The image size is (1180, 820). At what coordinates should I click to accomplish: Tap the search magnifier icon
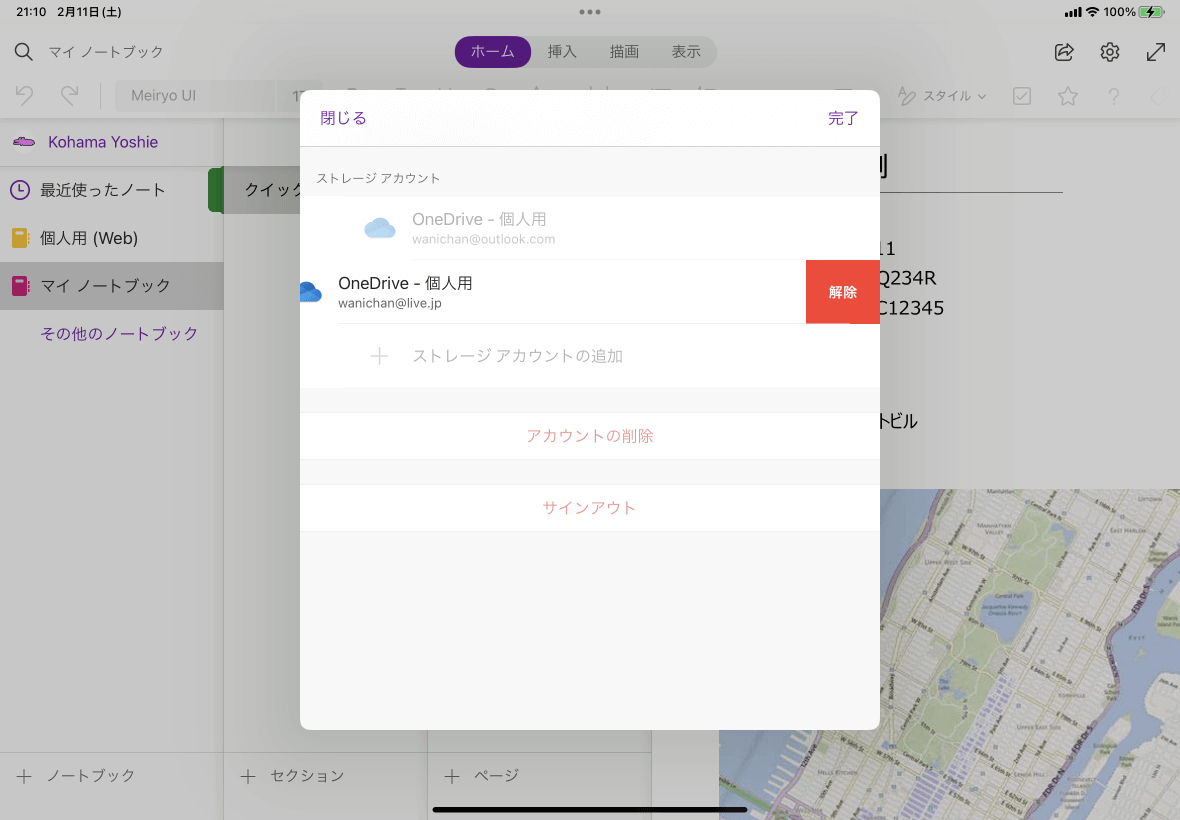pyautogui.click(x=23, y=52)
